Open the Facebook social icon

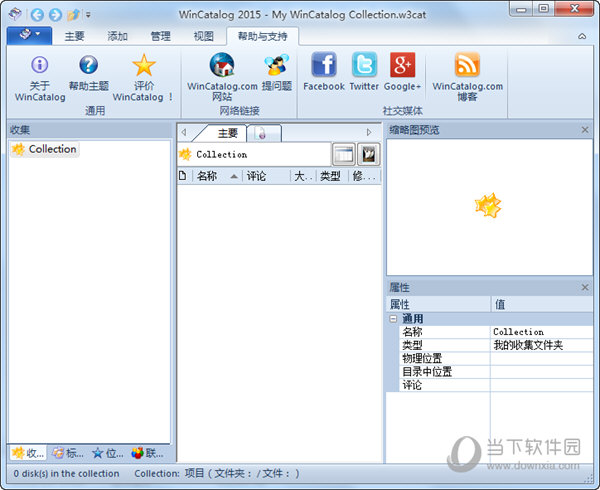point(324,65)
